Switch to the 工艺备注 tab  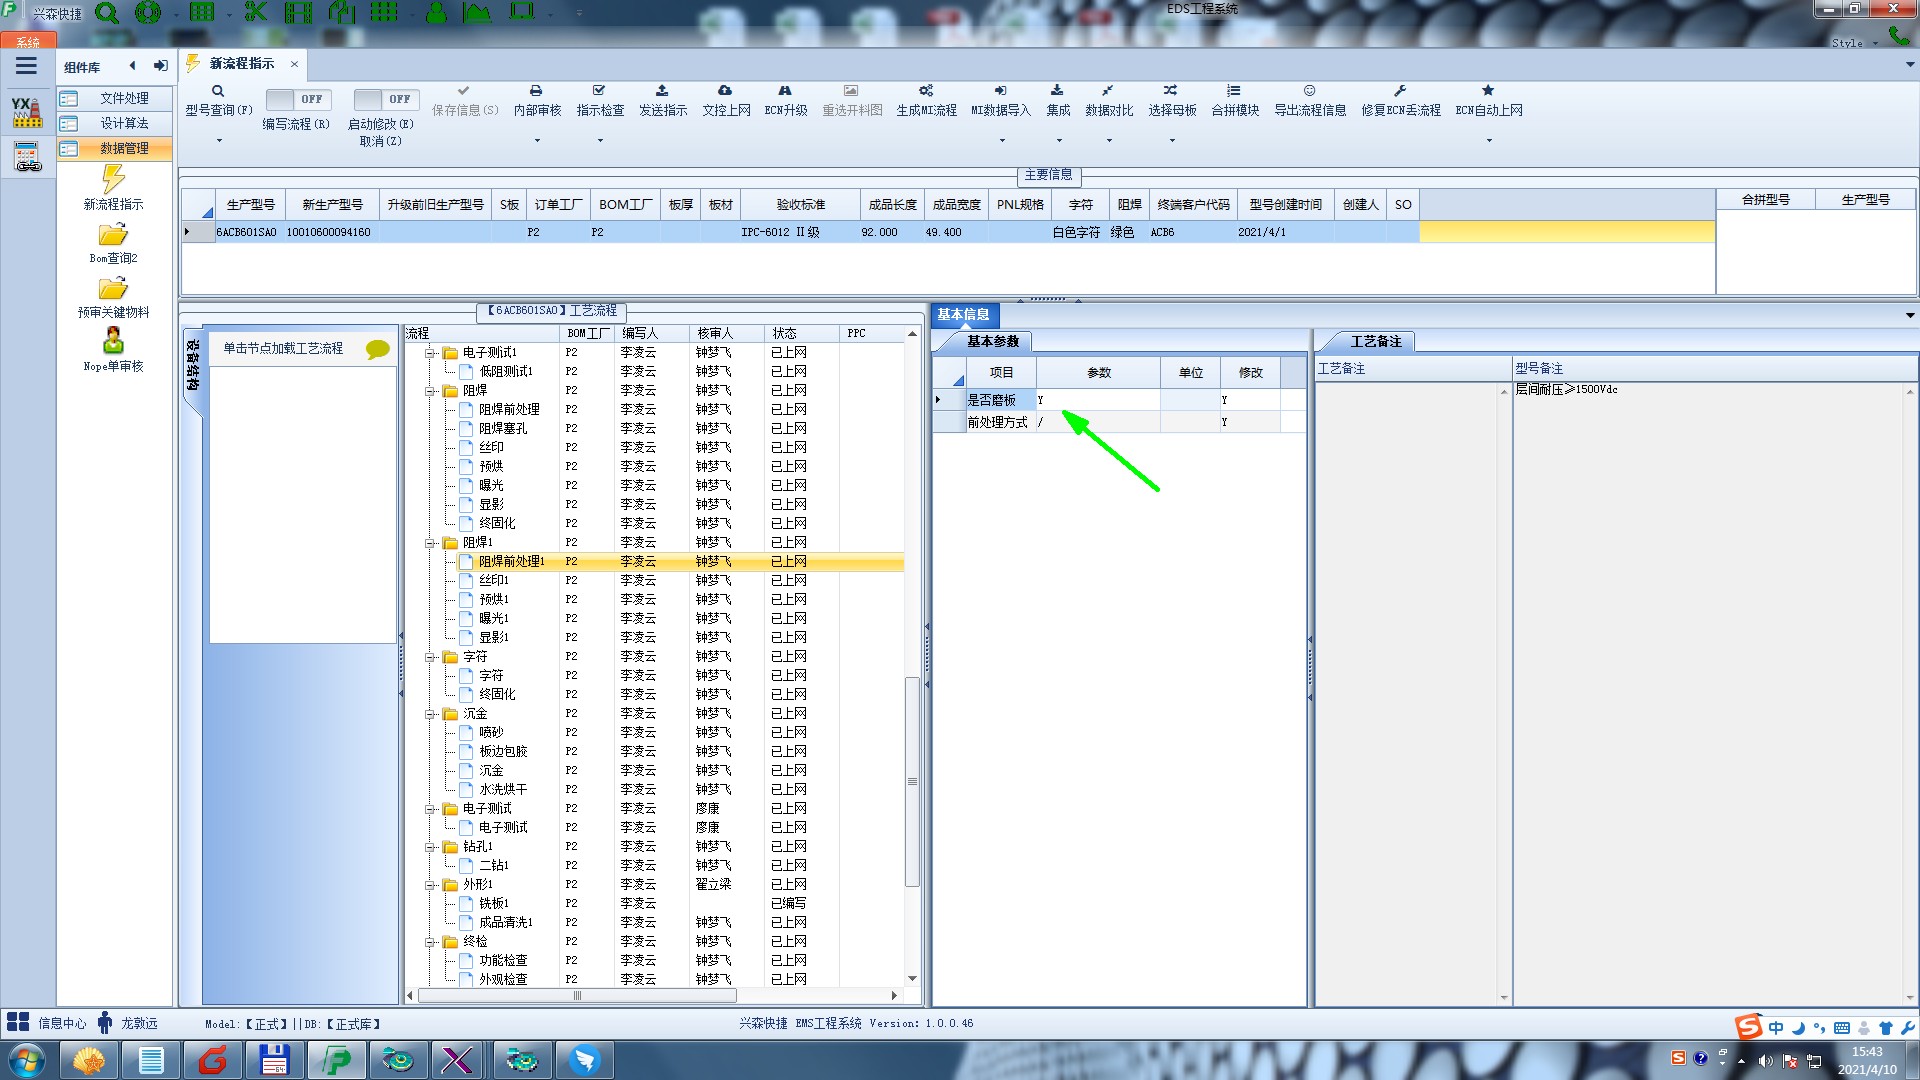[1375, 342]
